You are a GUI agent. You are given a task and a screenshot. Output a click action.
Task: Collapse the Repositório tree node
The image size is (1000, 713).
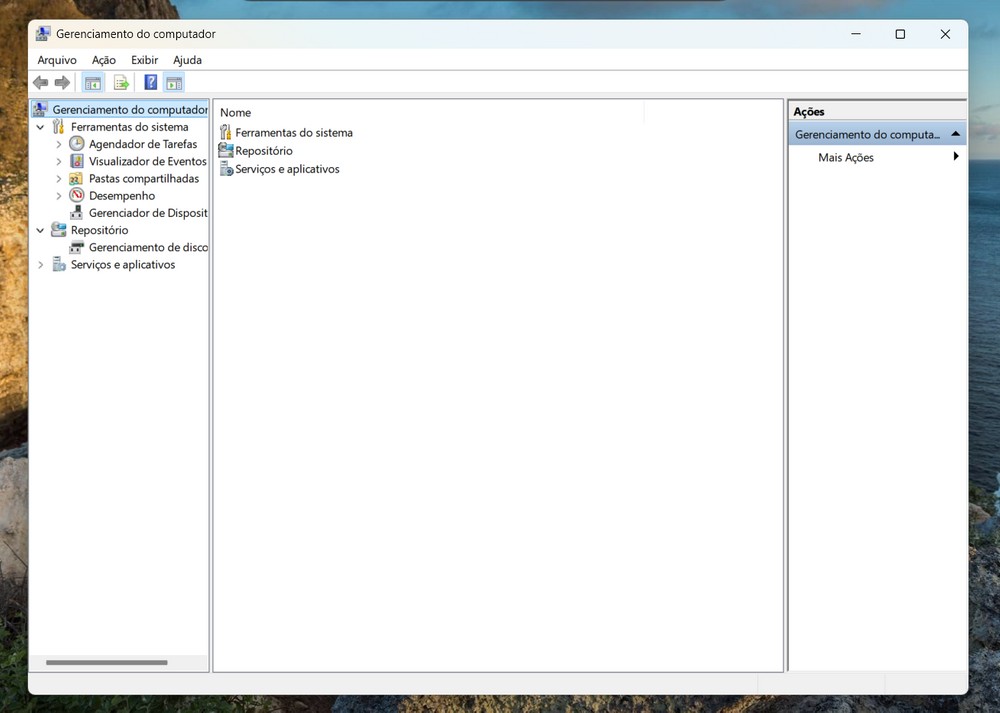click(40, 230)
